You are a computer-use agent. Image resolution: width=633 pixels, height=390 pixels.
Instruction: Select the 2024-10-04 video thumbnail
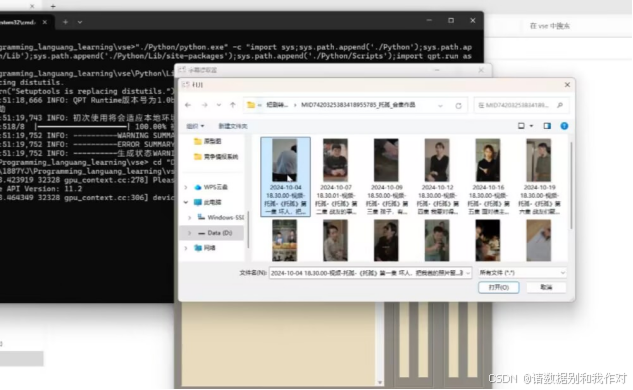click(285, 176)
